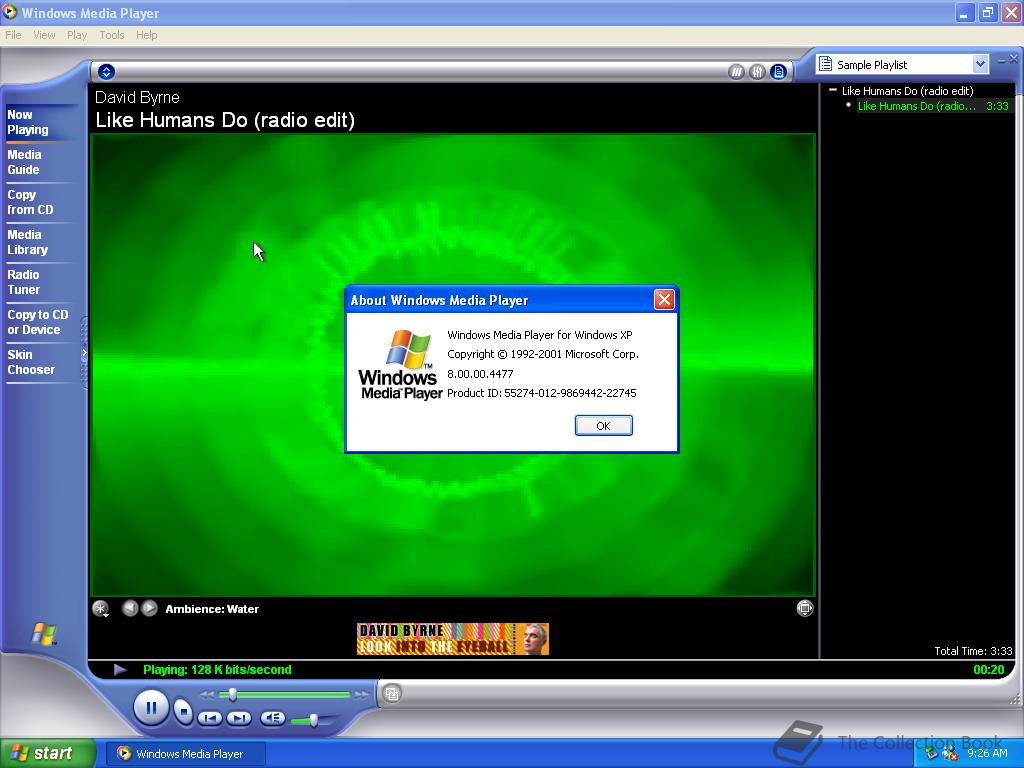Click the rewind arrows on the seek bar

(x=207, y=695)
